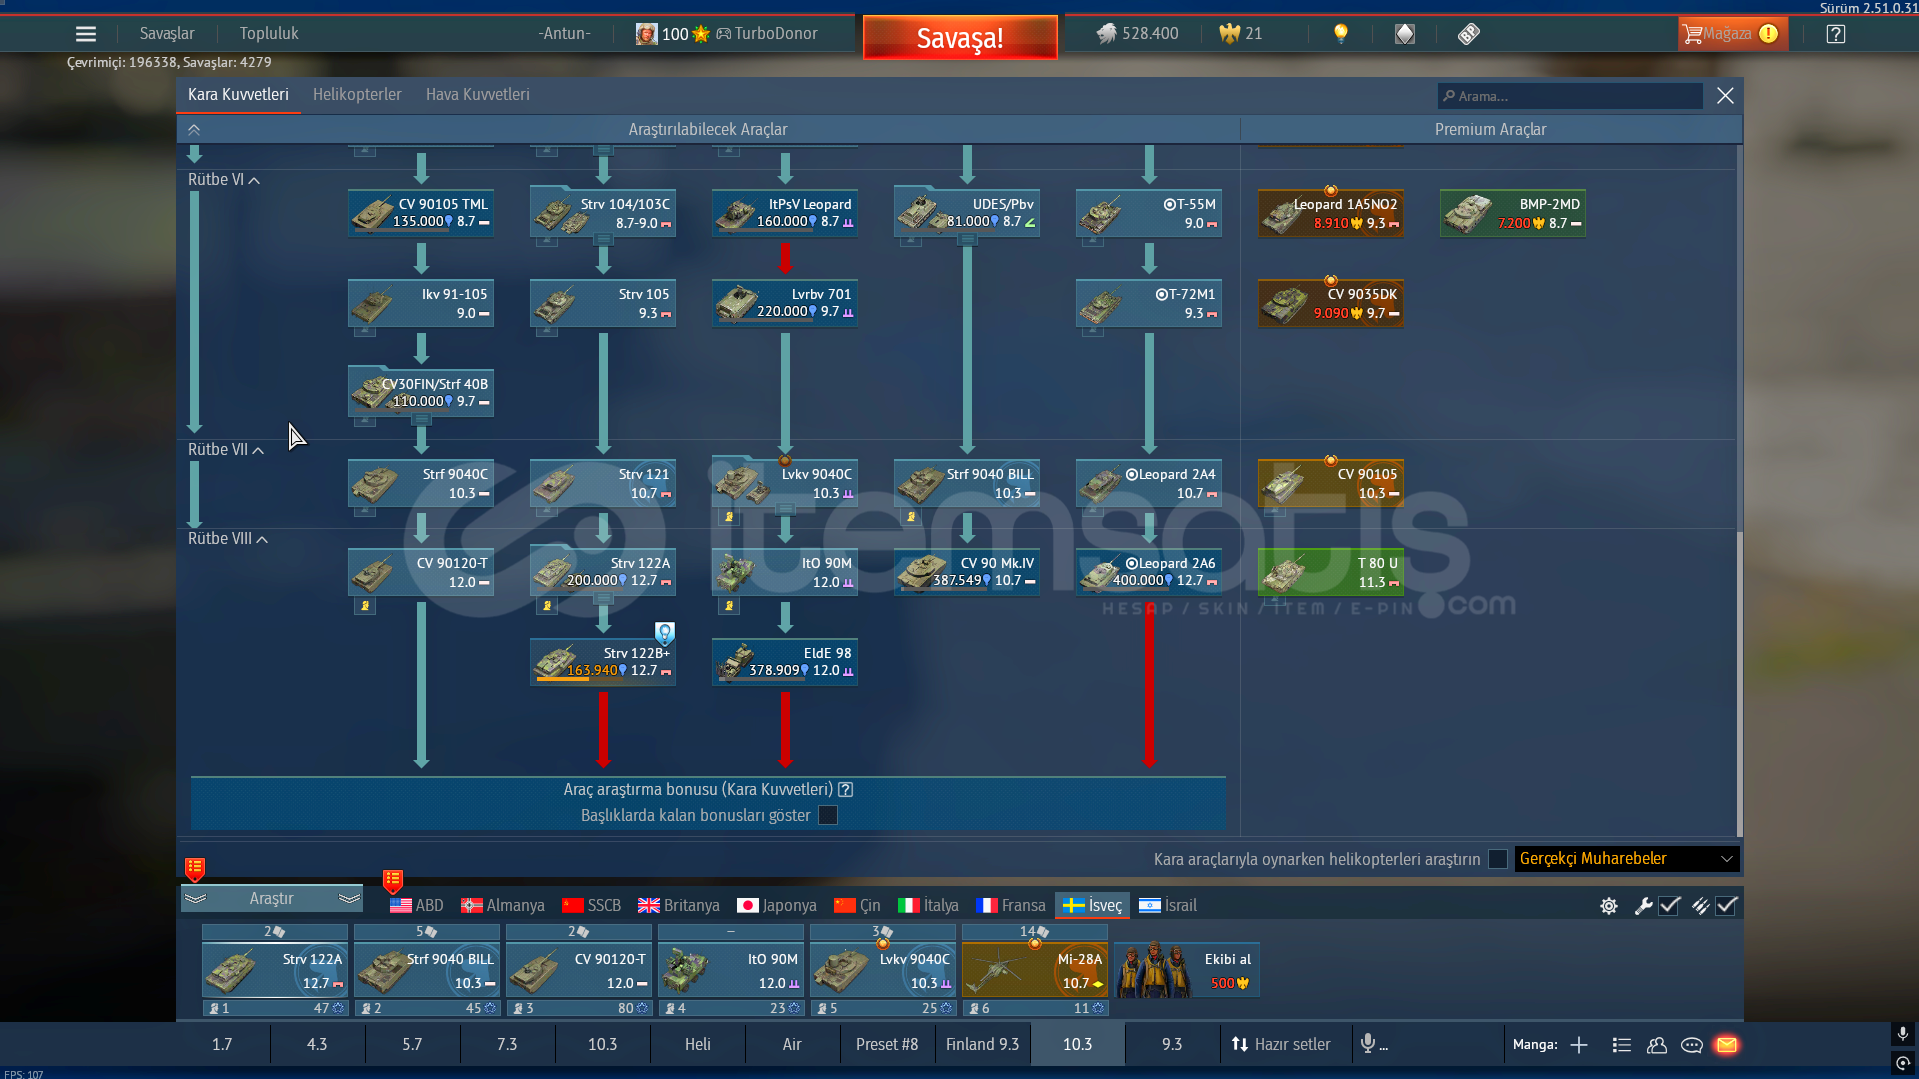
Task: Switch to the Helikopterler tab
Action: 357,95
